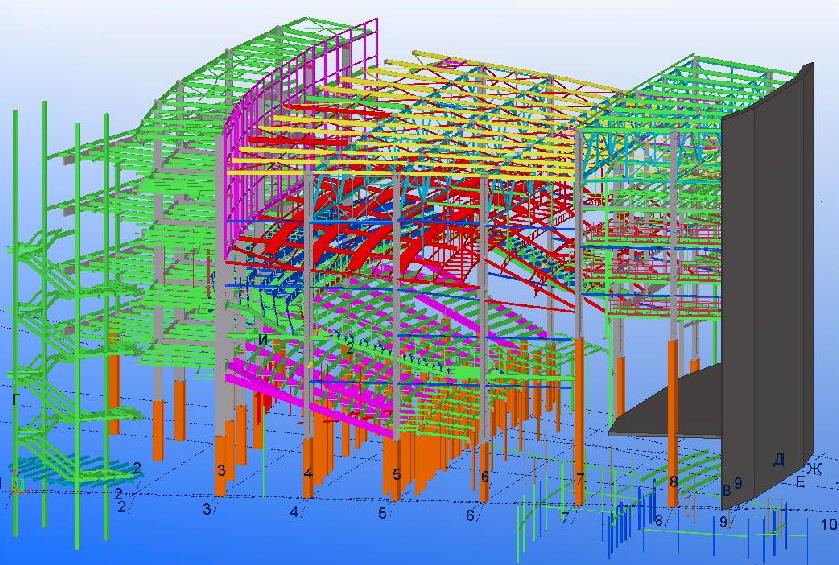This screenshot has width=839, height=565.
Task: Click the grid axis label И
Action: click(x=263, y=340)
